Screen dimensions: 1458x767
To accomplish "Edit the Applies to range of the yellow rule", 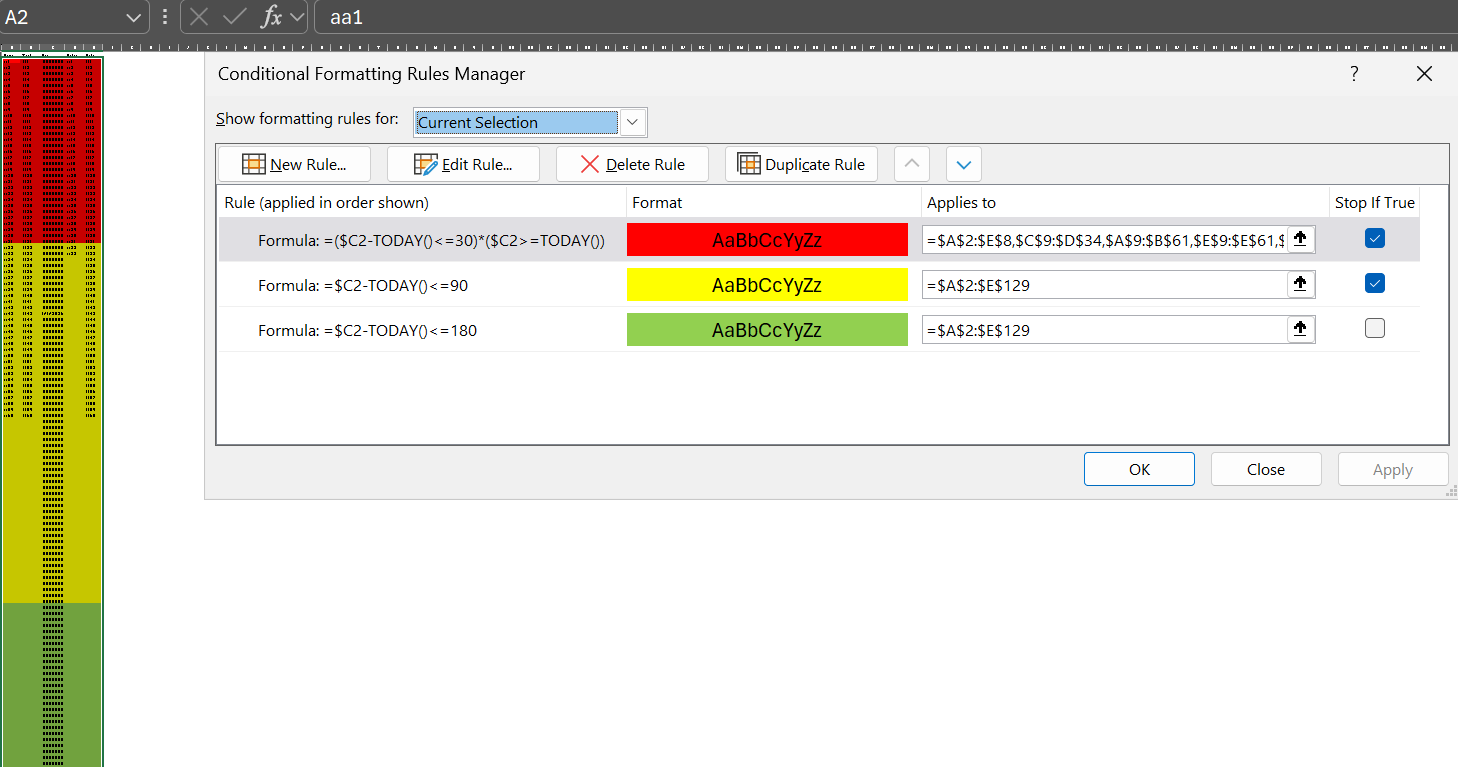I will [1105, 285].
